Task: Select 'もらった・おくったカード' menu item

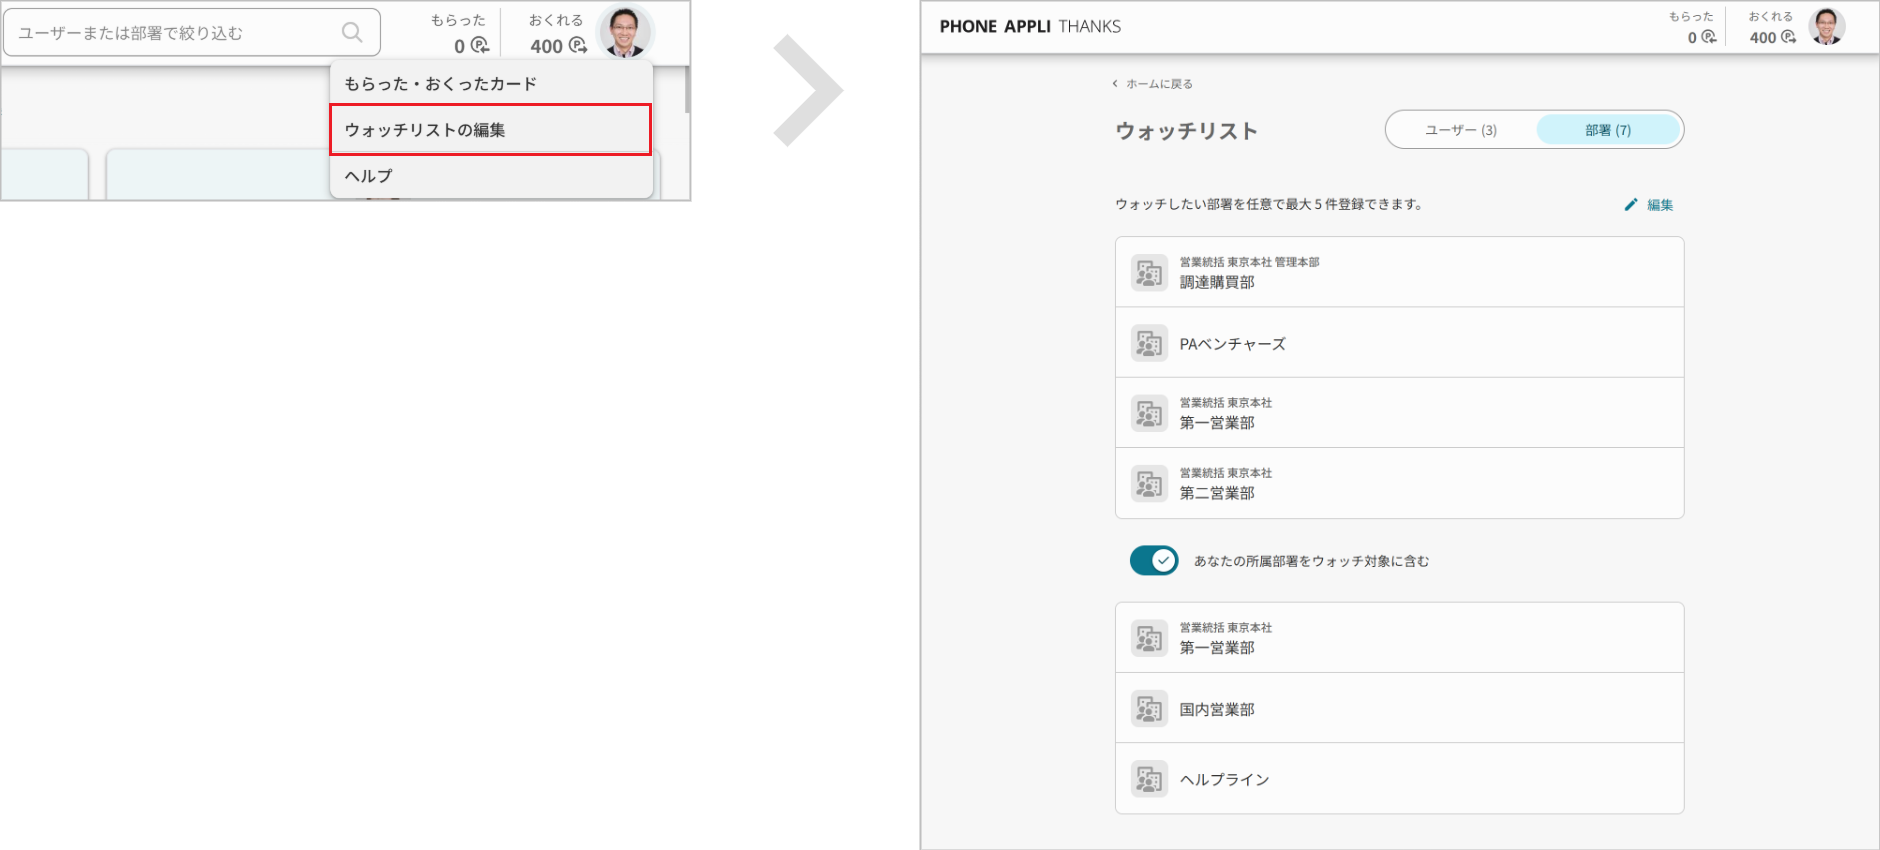Action: [491, 84]
